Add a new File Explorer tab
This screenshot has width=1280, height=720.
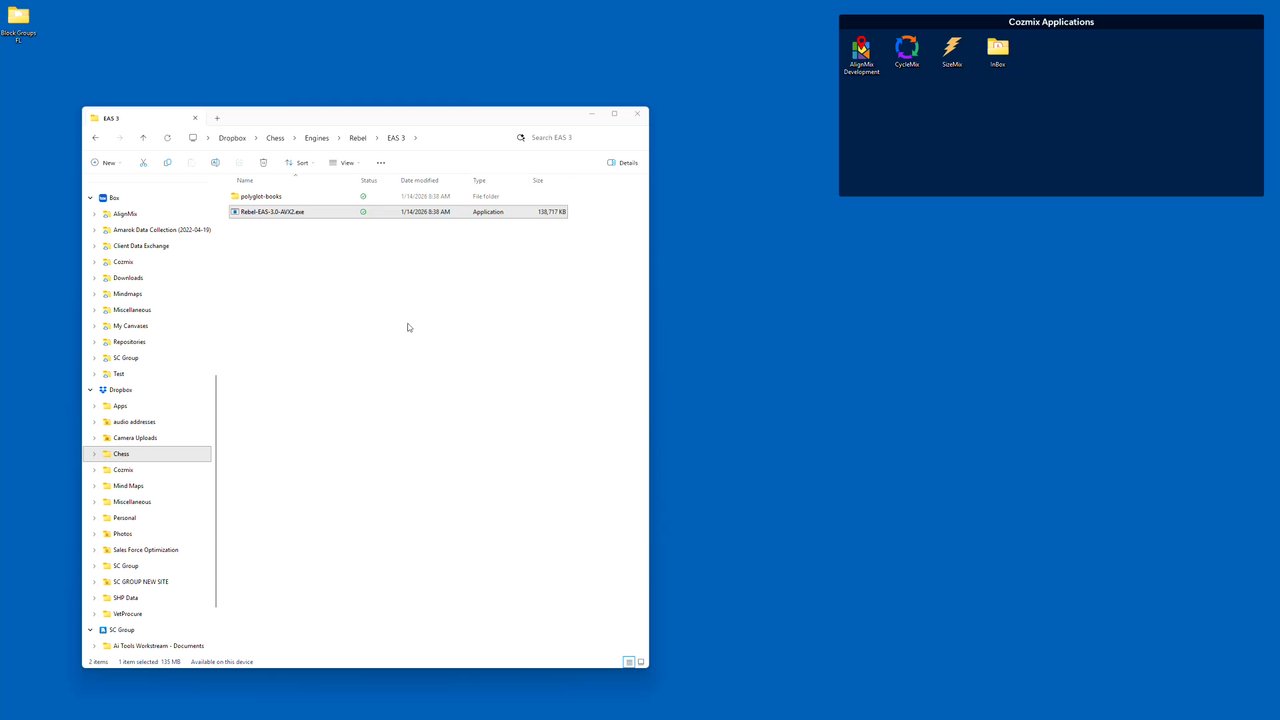tap(217, 118)
